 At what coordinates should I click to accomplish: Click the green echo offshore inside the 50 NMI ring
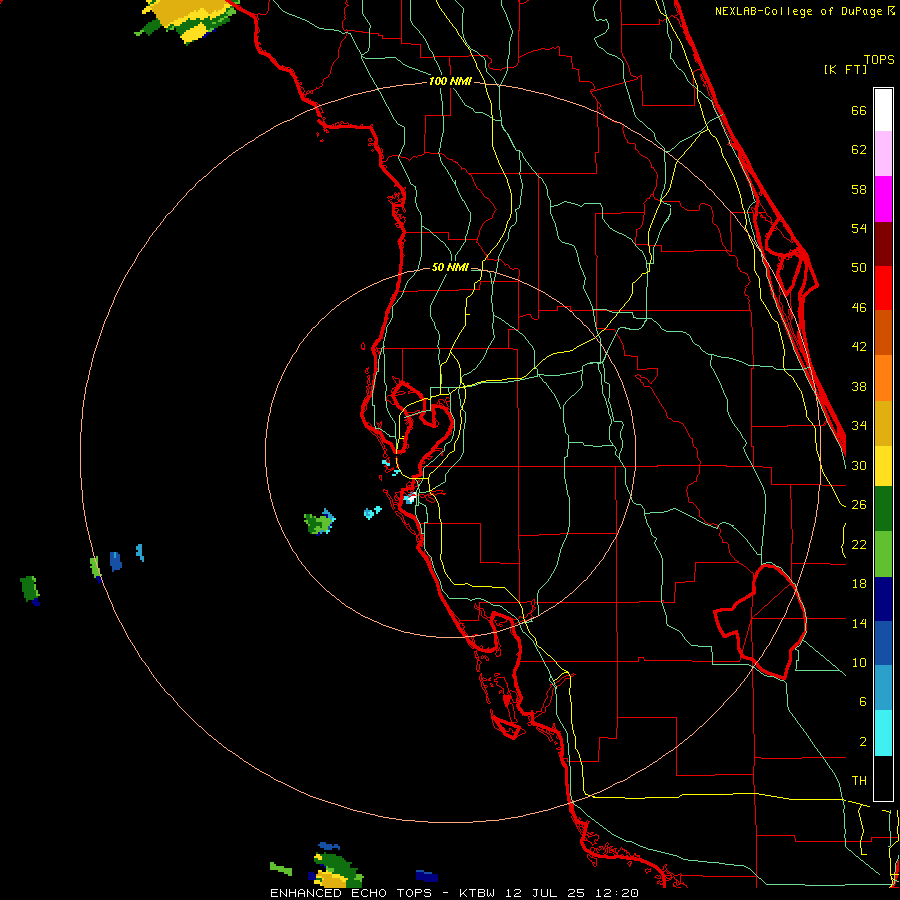coord(319,522)
